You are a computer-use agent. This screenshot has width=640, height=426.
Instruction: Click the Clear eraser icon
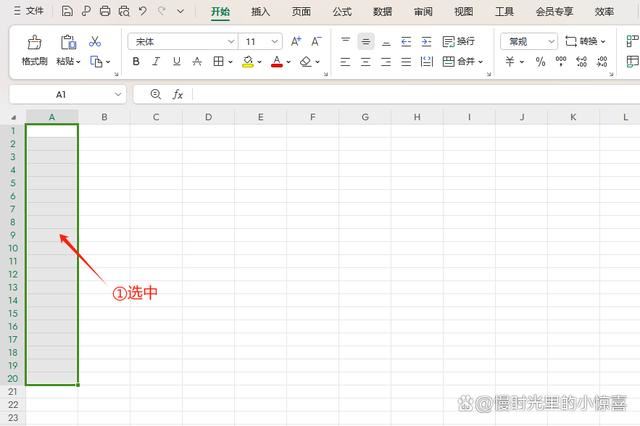(306, 62)
